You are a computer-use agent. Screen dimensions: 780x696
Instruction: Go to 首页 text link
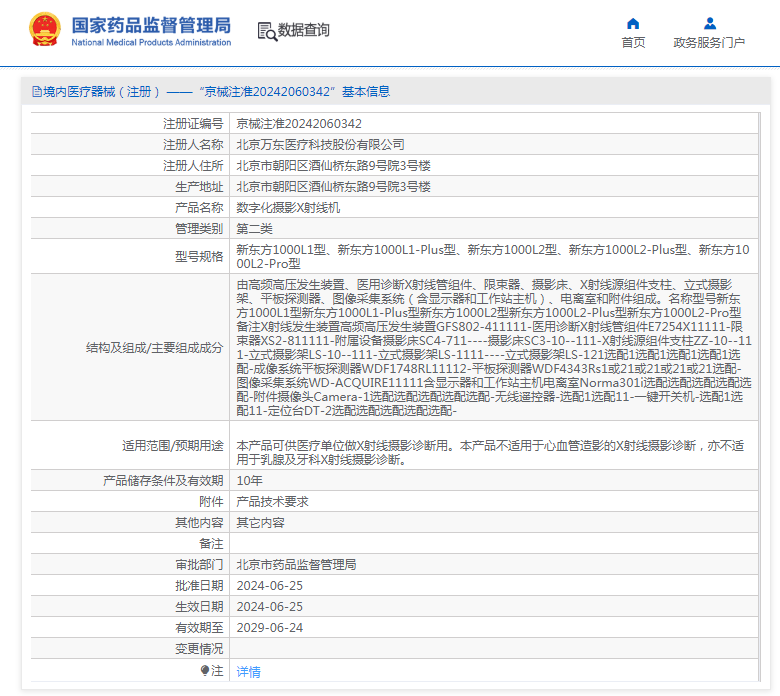coord(633,43)
